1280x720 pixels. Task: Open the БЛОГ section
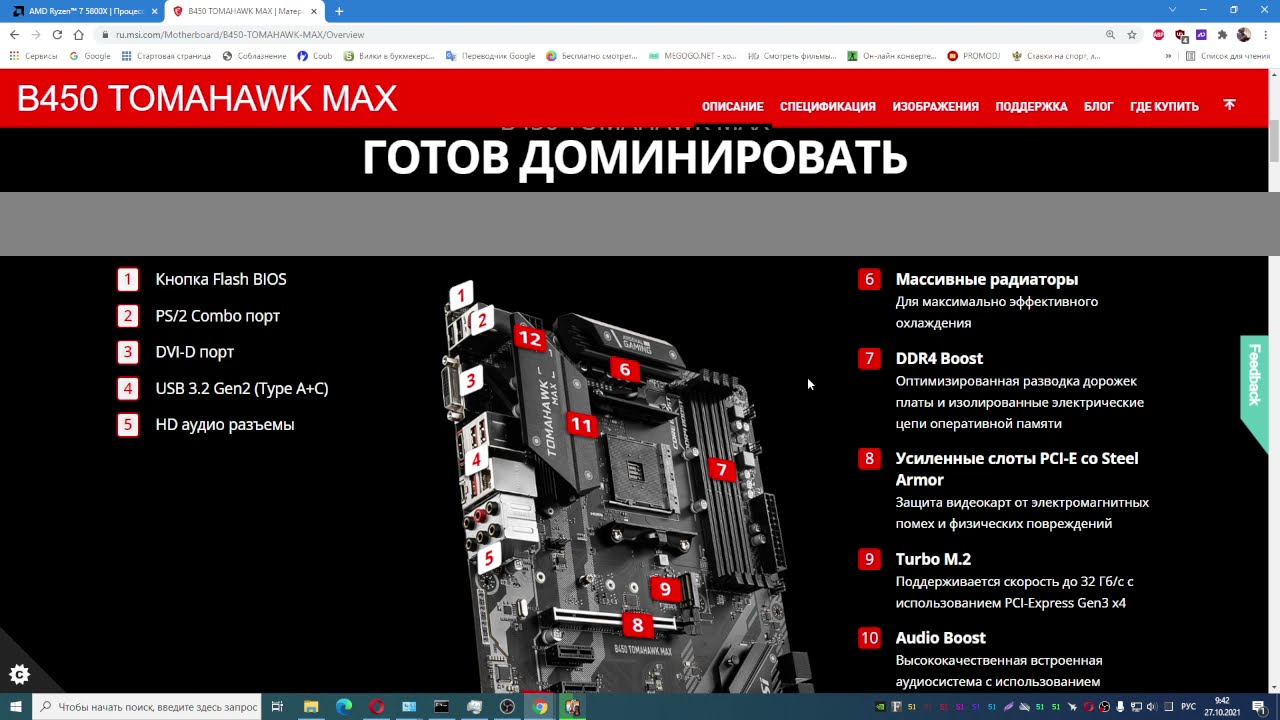(x=1098, y=106)
